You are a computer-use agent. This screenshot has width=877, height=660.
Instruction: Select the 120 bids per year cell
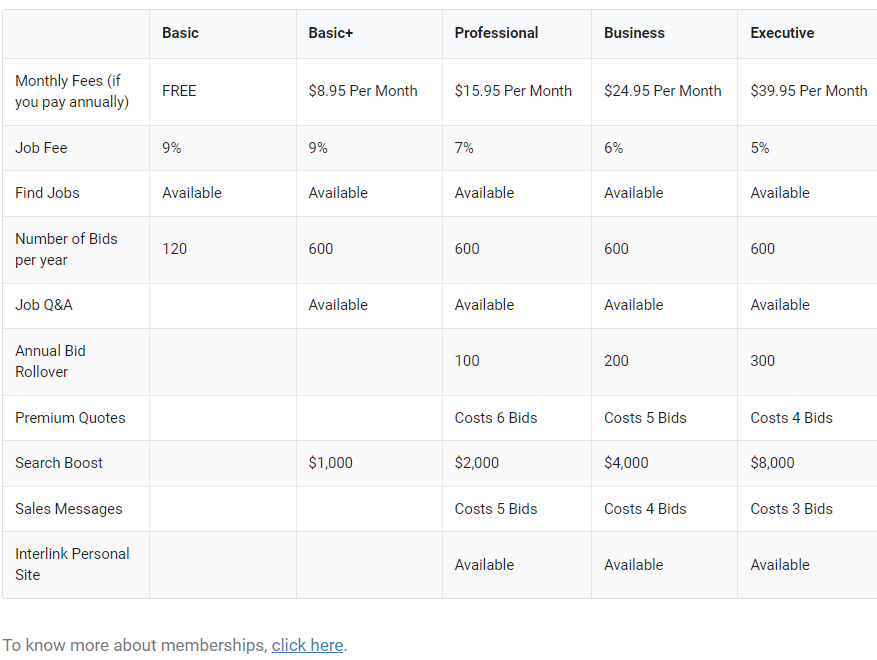[x=175, y=249]
